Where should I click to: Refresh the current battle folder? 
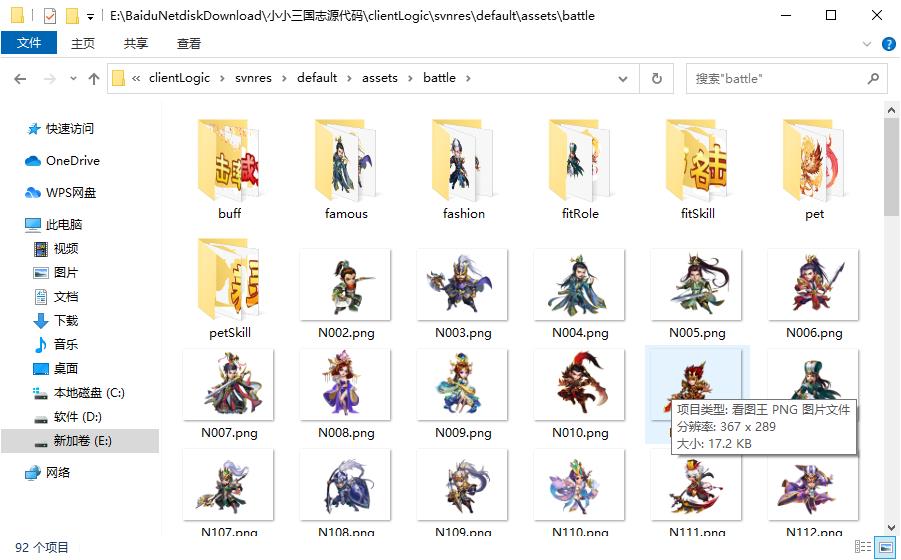pyautogui.click(x=656, y=79)
